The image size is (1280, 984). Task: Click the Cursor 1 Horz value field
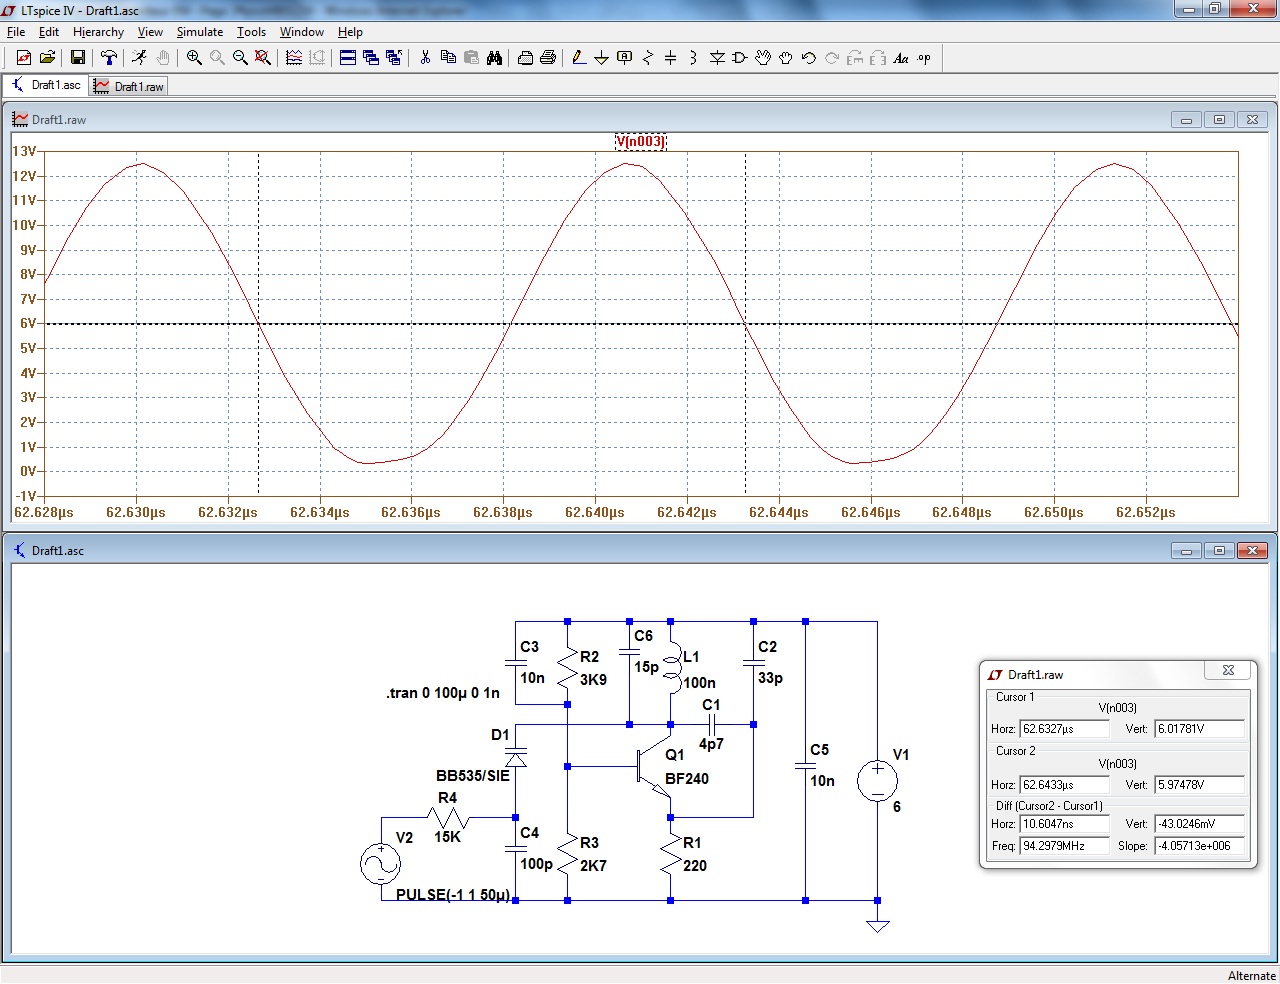pos(1063,729)
